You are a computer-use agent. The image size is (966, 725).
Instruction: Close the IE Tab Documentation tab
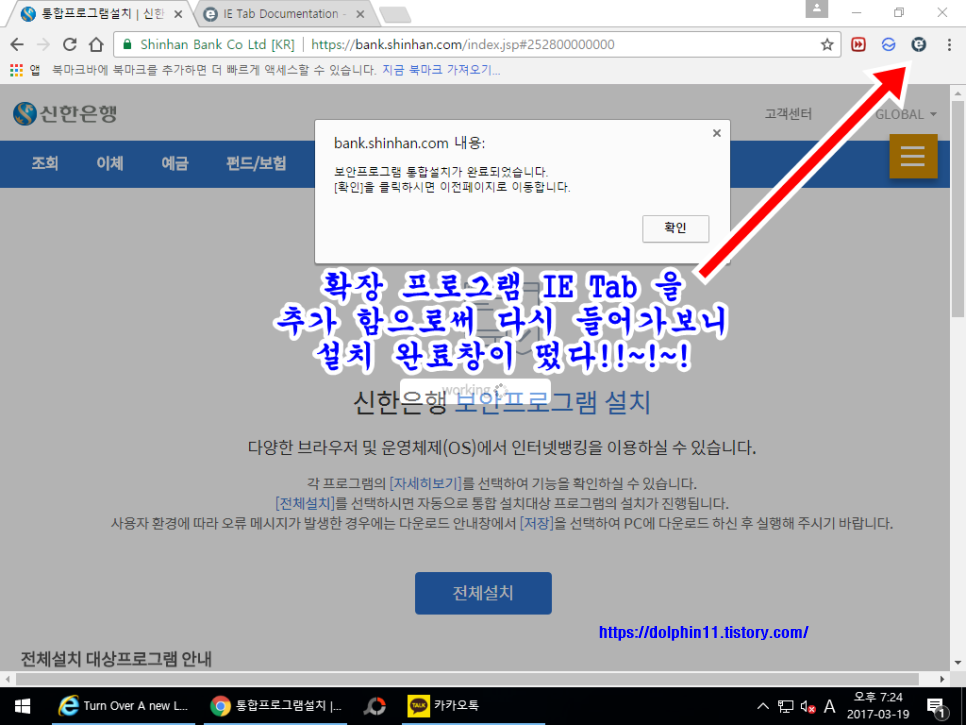[360, 14]
